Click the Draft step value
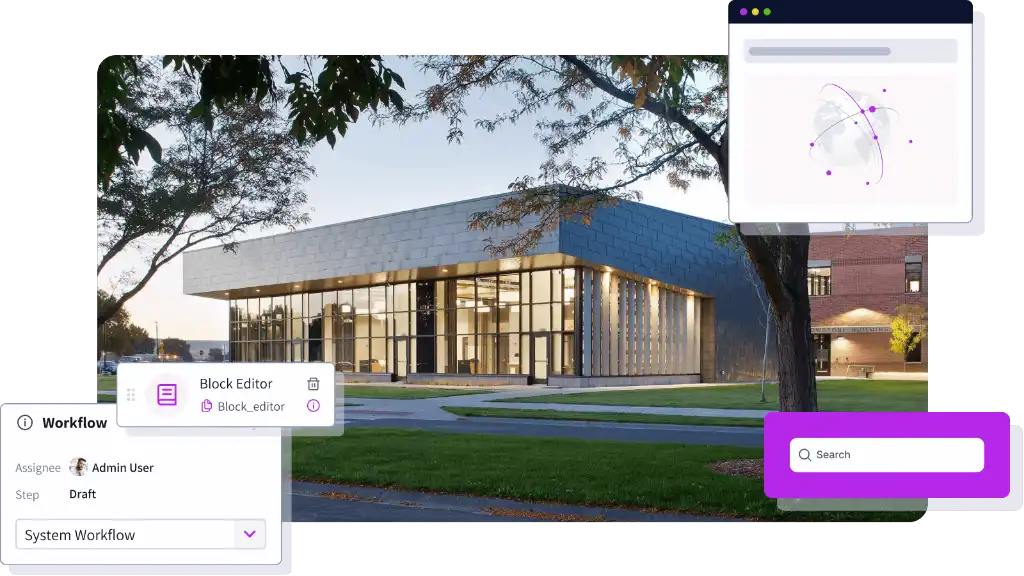This screenshot has height=576, width=1024. (83, 494)
